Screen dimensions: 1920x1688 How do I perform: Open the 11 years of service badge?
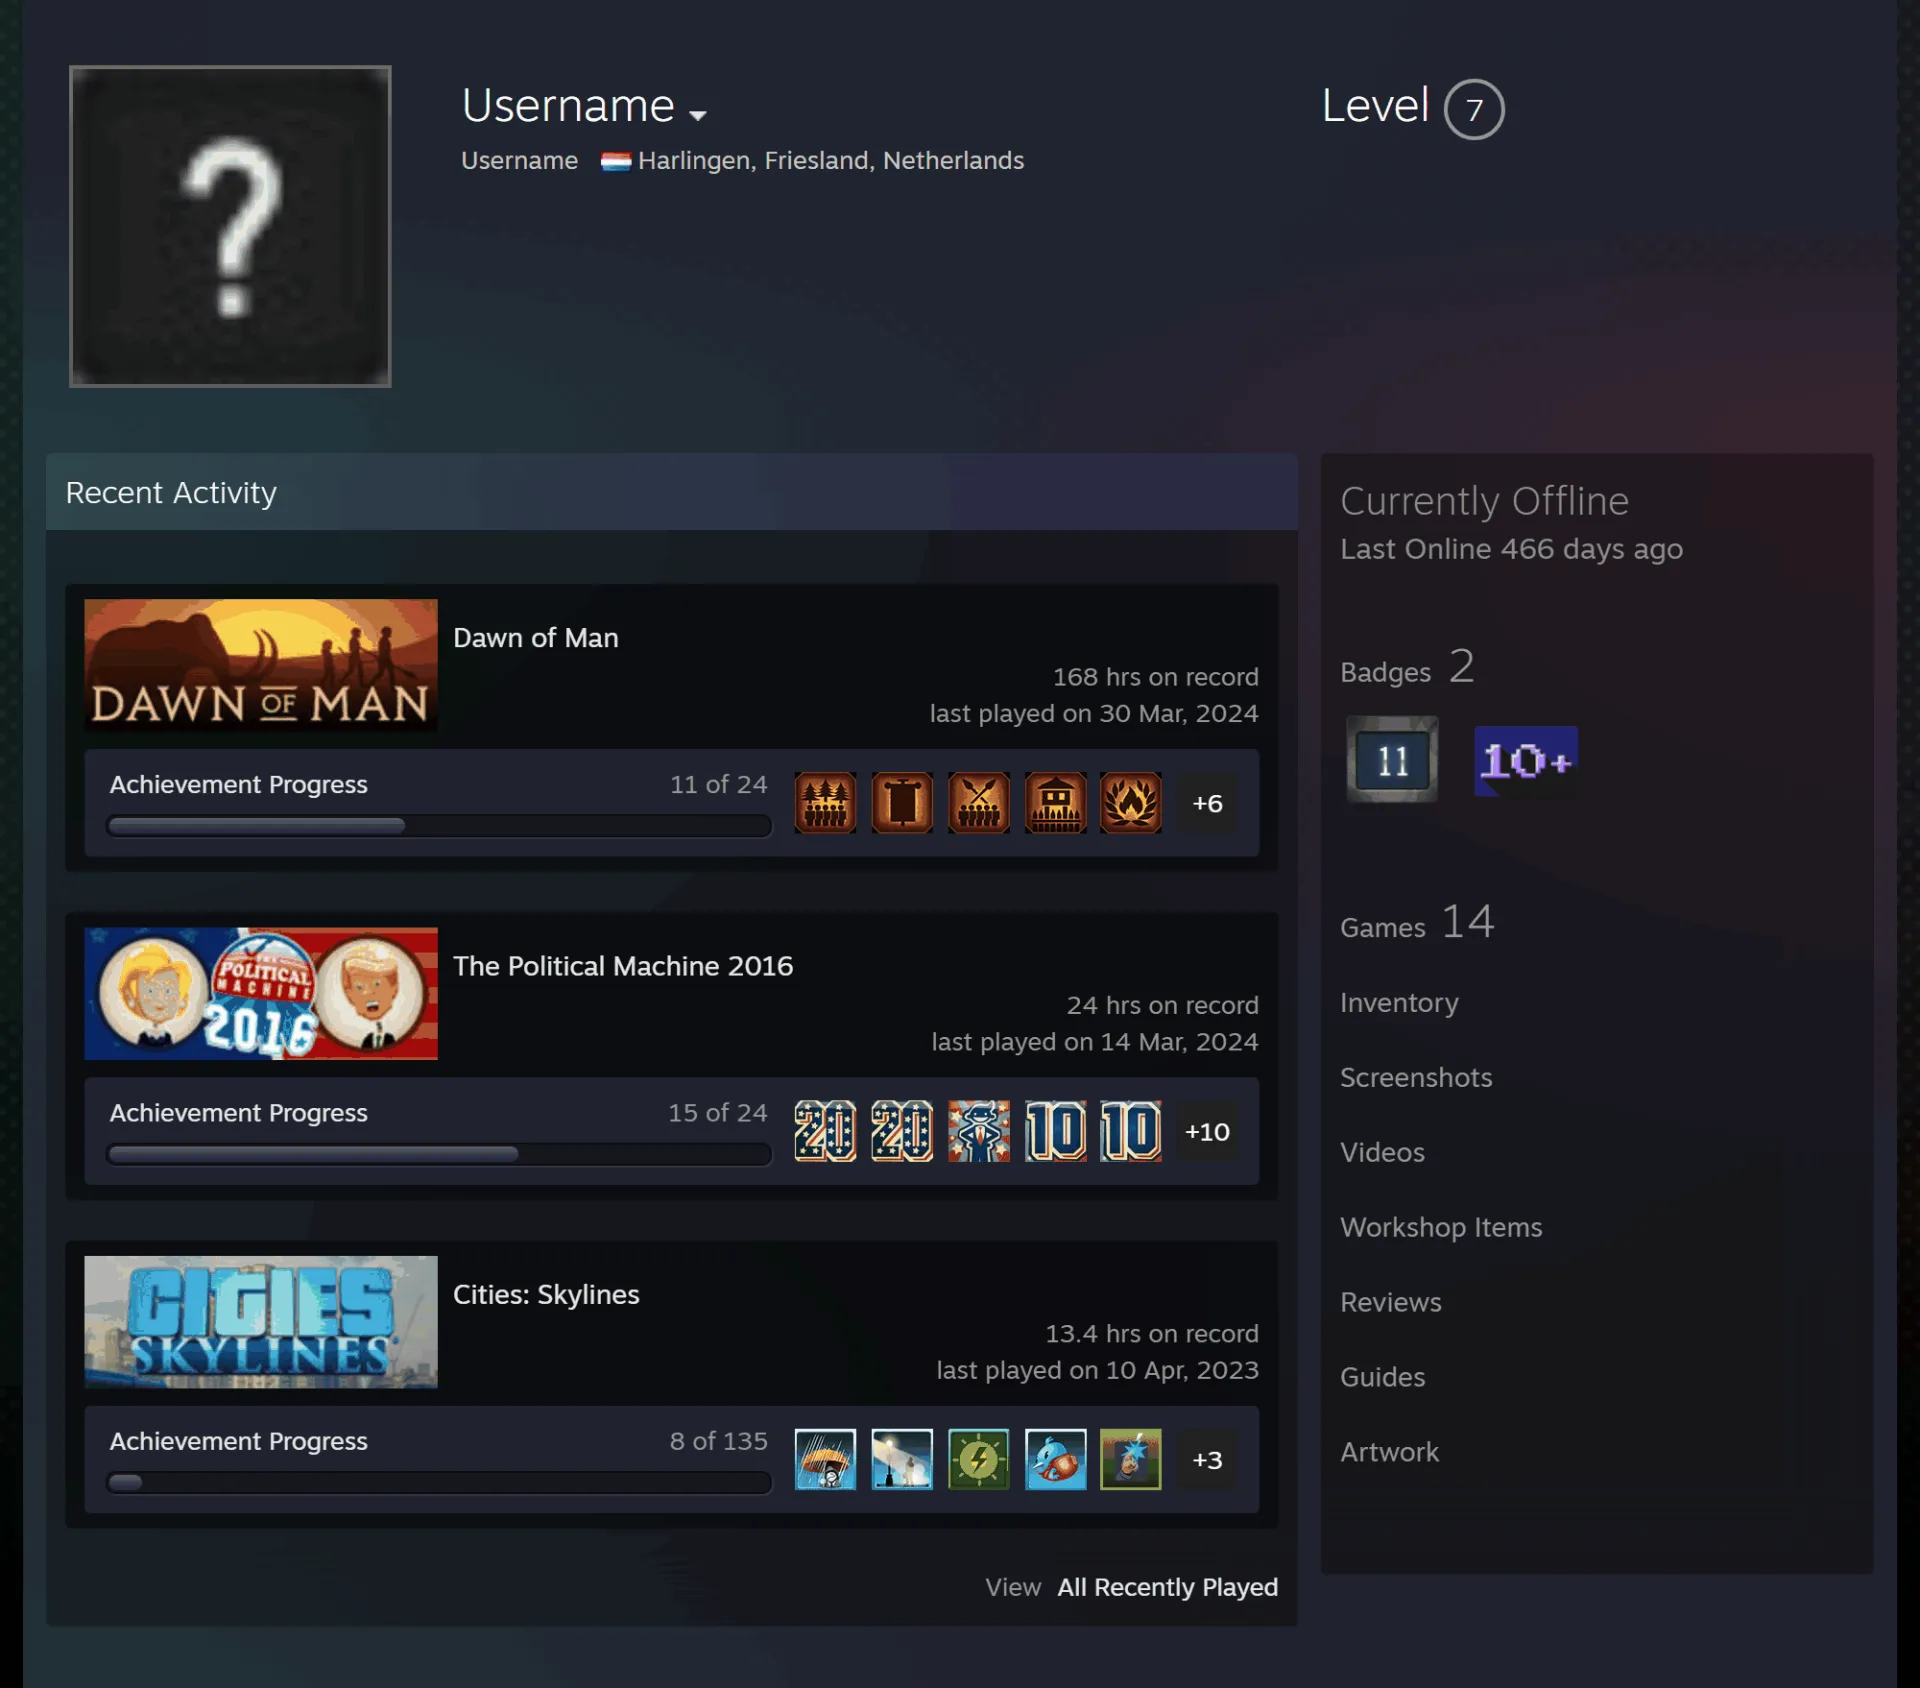point(1391,759)
